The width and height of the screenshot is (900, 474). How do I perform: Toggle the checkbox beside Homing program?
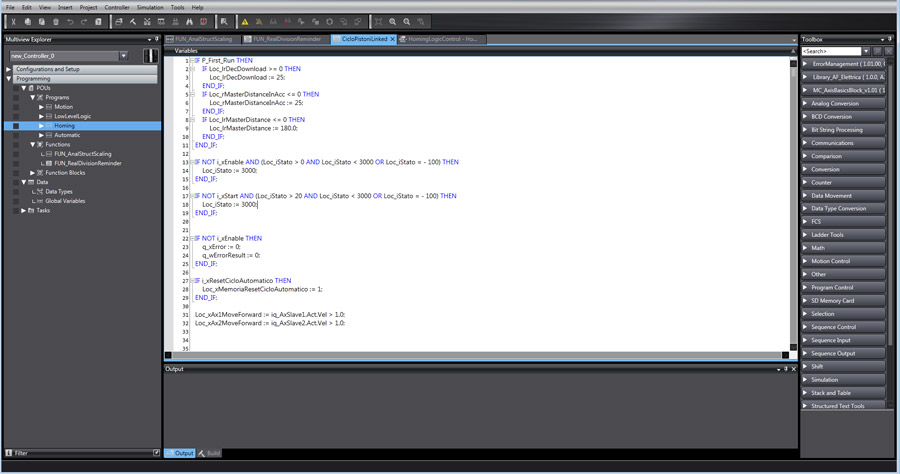click(16, 126)
